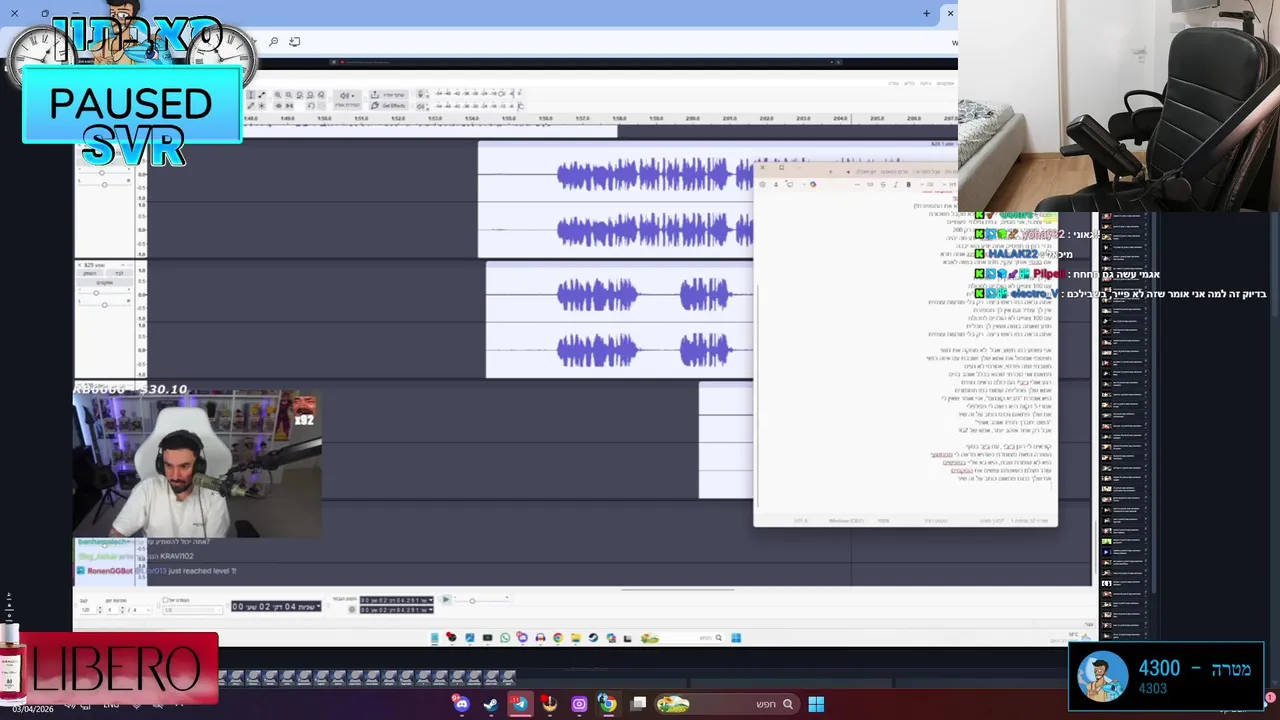The width and height of the screenshot is (1280, 720).
Task: Toggle Mute on the 825 ynet track
Action: coord(90,273)
